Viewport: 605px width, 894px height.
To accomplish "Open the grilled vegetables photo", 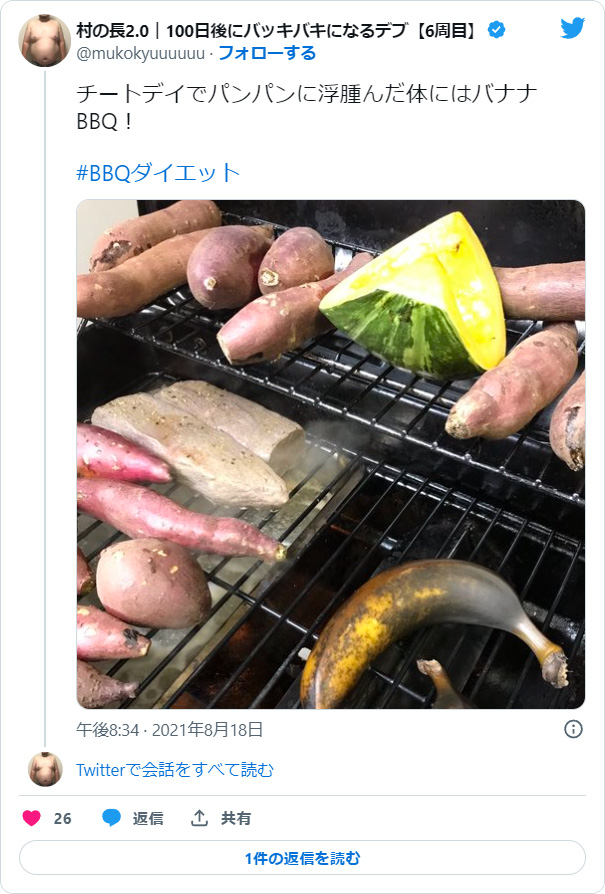I will 331,454.
